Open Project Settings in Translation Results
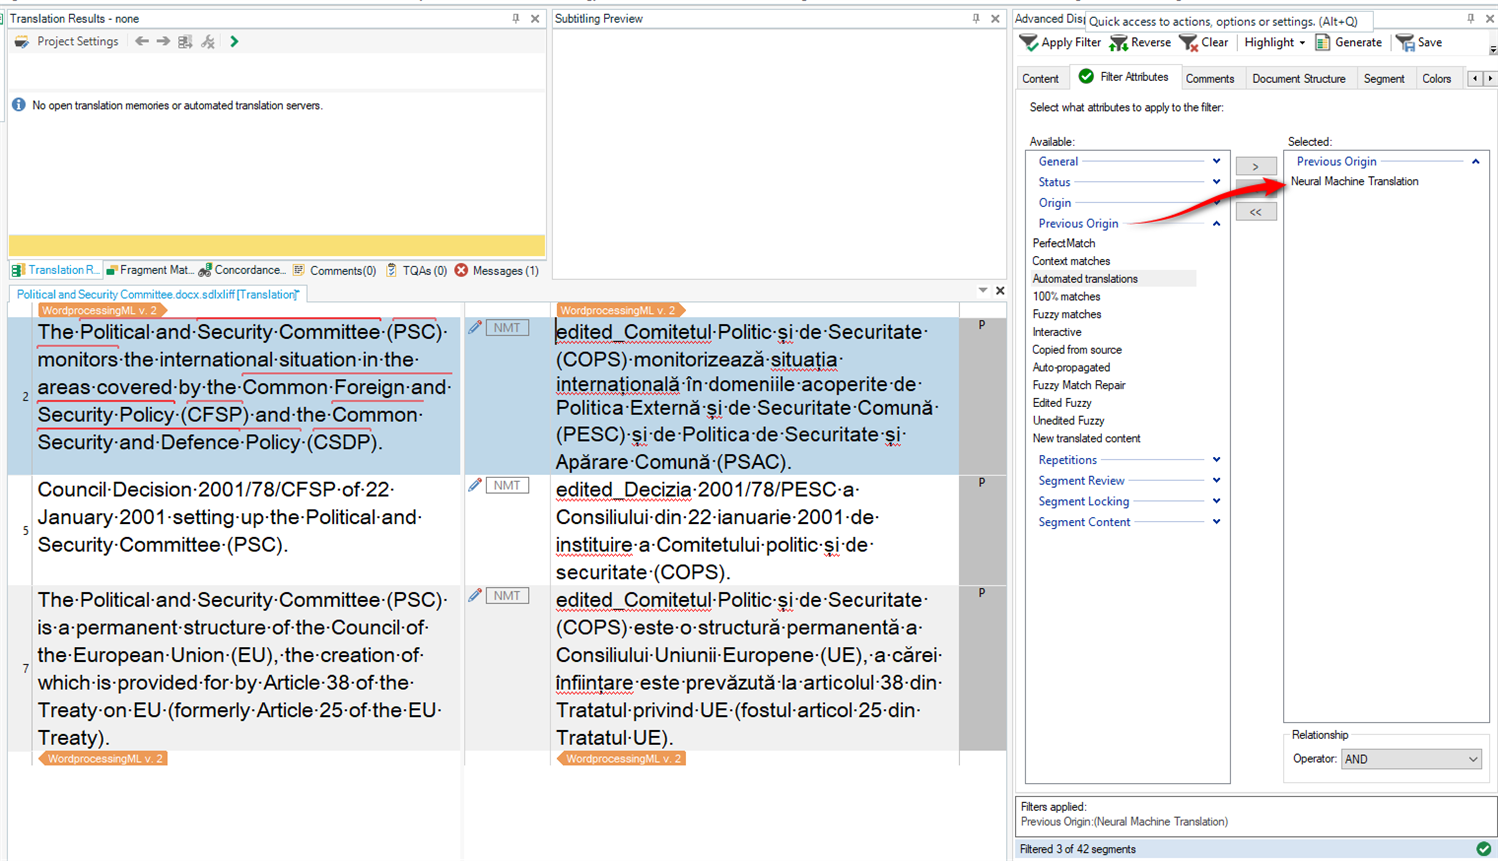 (x=67, y=42)
